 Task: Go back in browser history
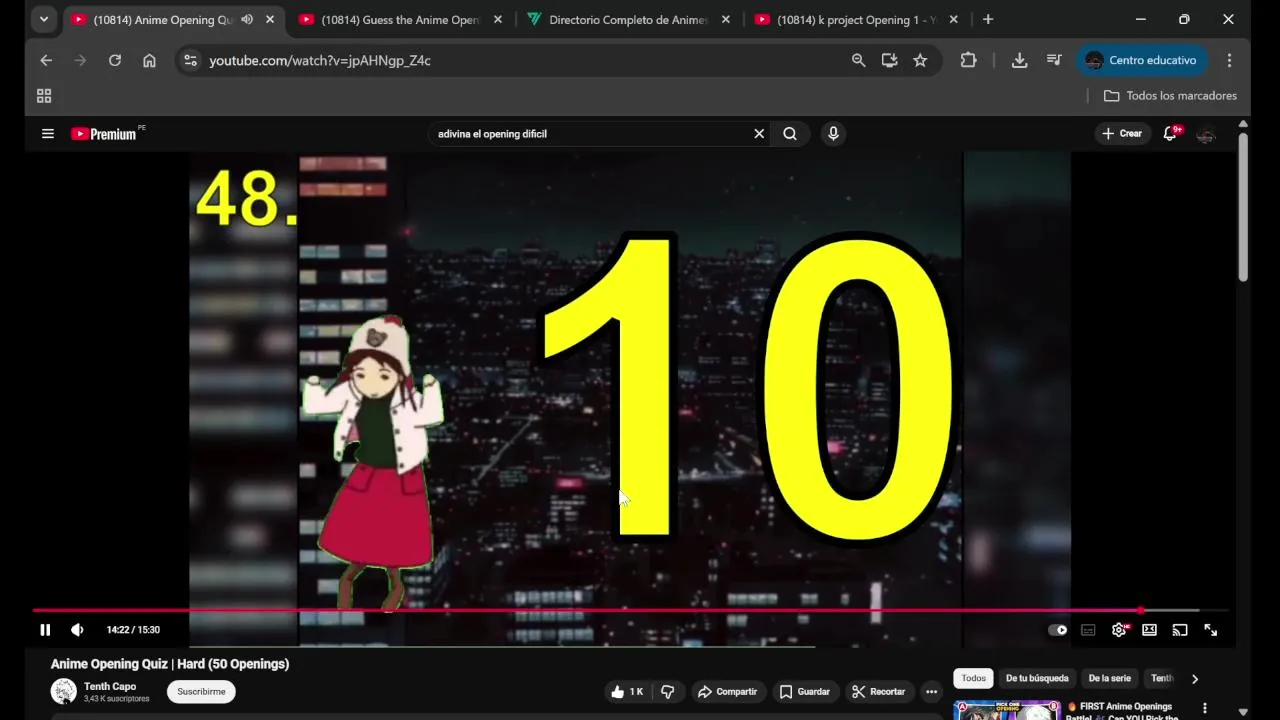(46, 61)
